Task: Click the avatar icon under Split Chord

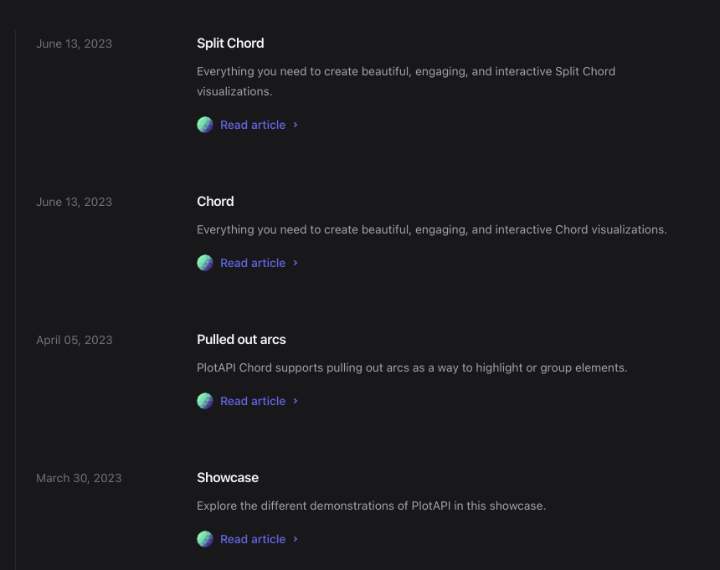Action: pyautogui.click(x=205, y=125)
